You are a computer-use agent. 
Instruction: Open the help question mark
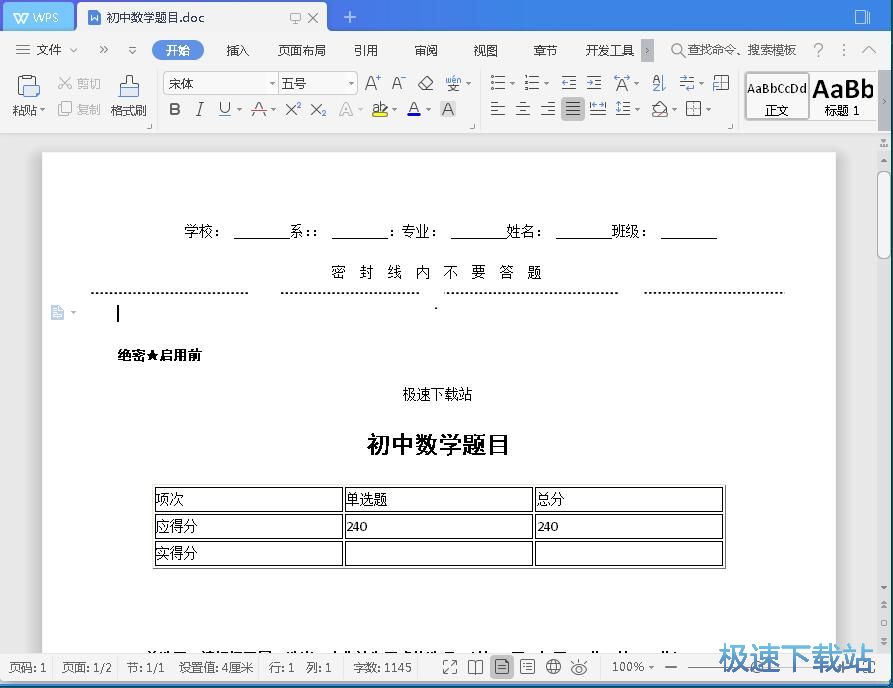point(818,50)
